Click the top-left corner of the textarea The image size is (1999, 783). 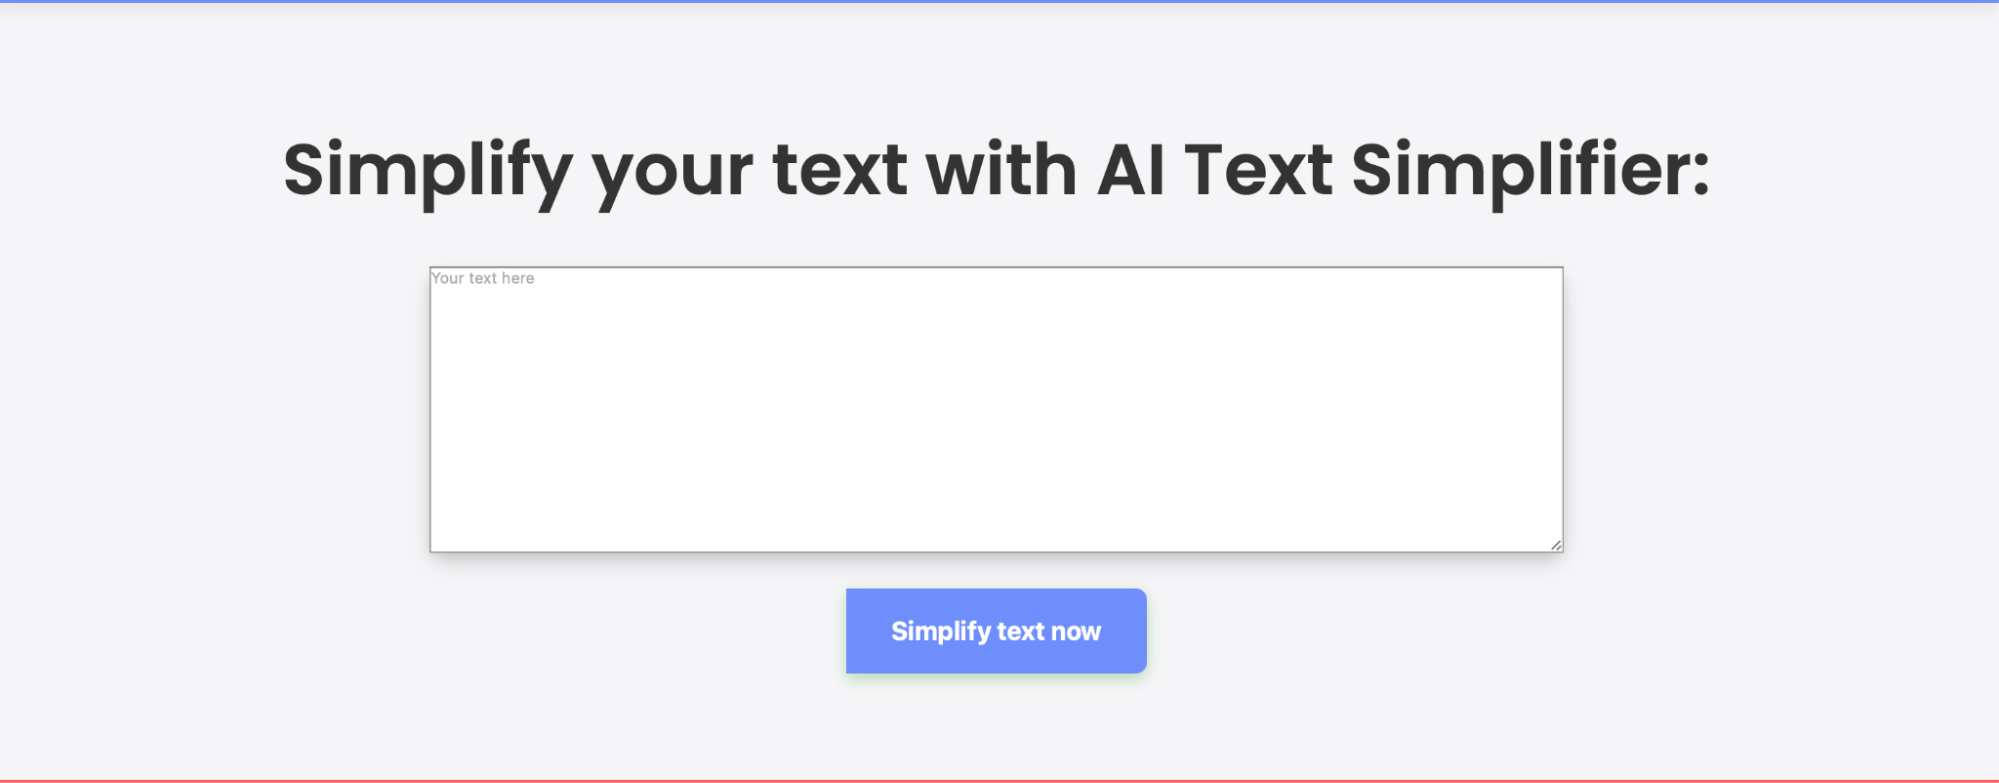(x=438, y=274)
